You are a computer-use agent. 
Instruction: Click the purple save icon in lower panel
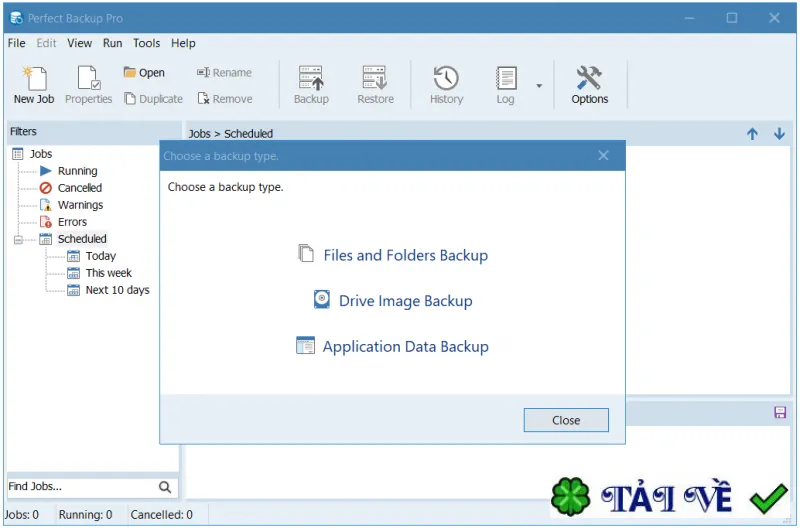[780, 412]
